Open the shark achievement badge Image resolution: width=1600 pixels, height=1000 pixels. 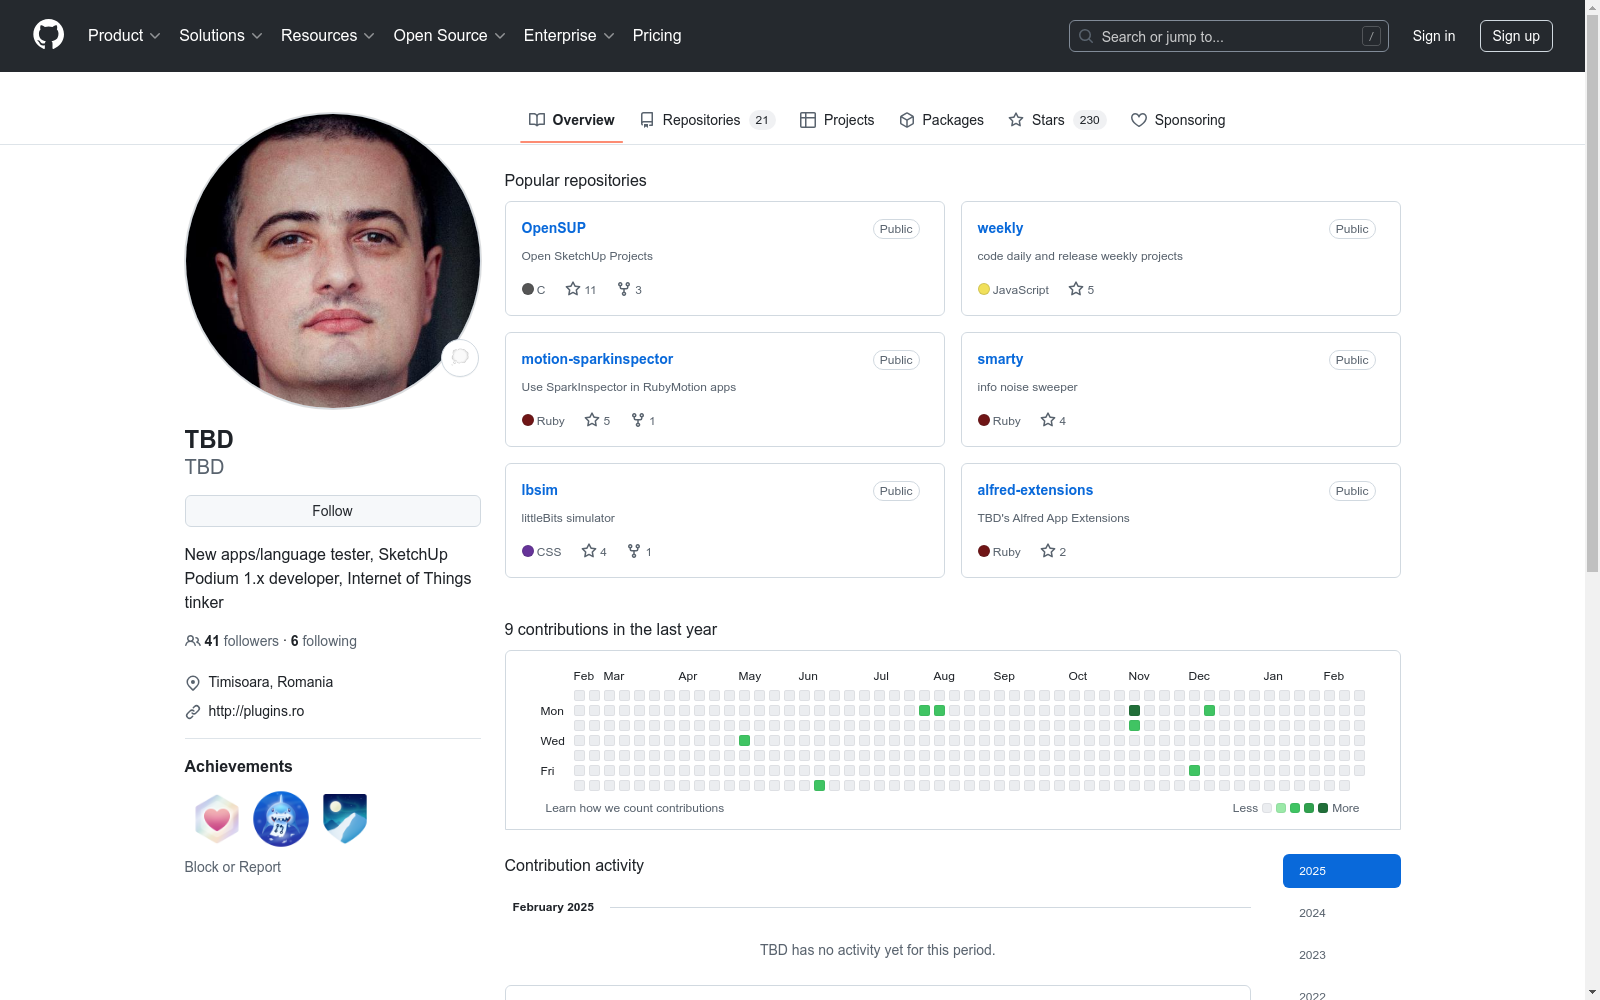281,819
